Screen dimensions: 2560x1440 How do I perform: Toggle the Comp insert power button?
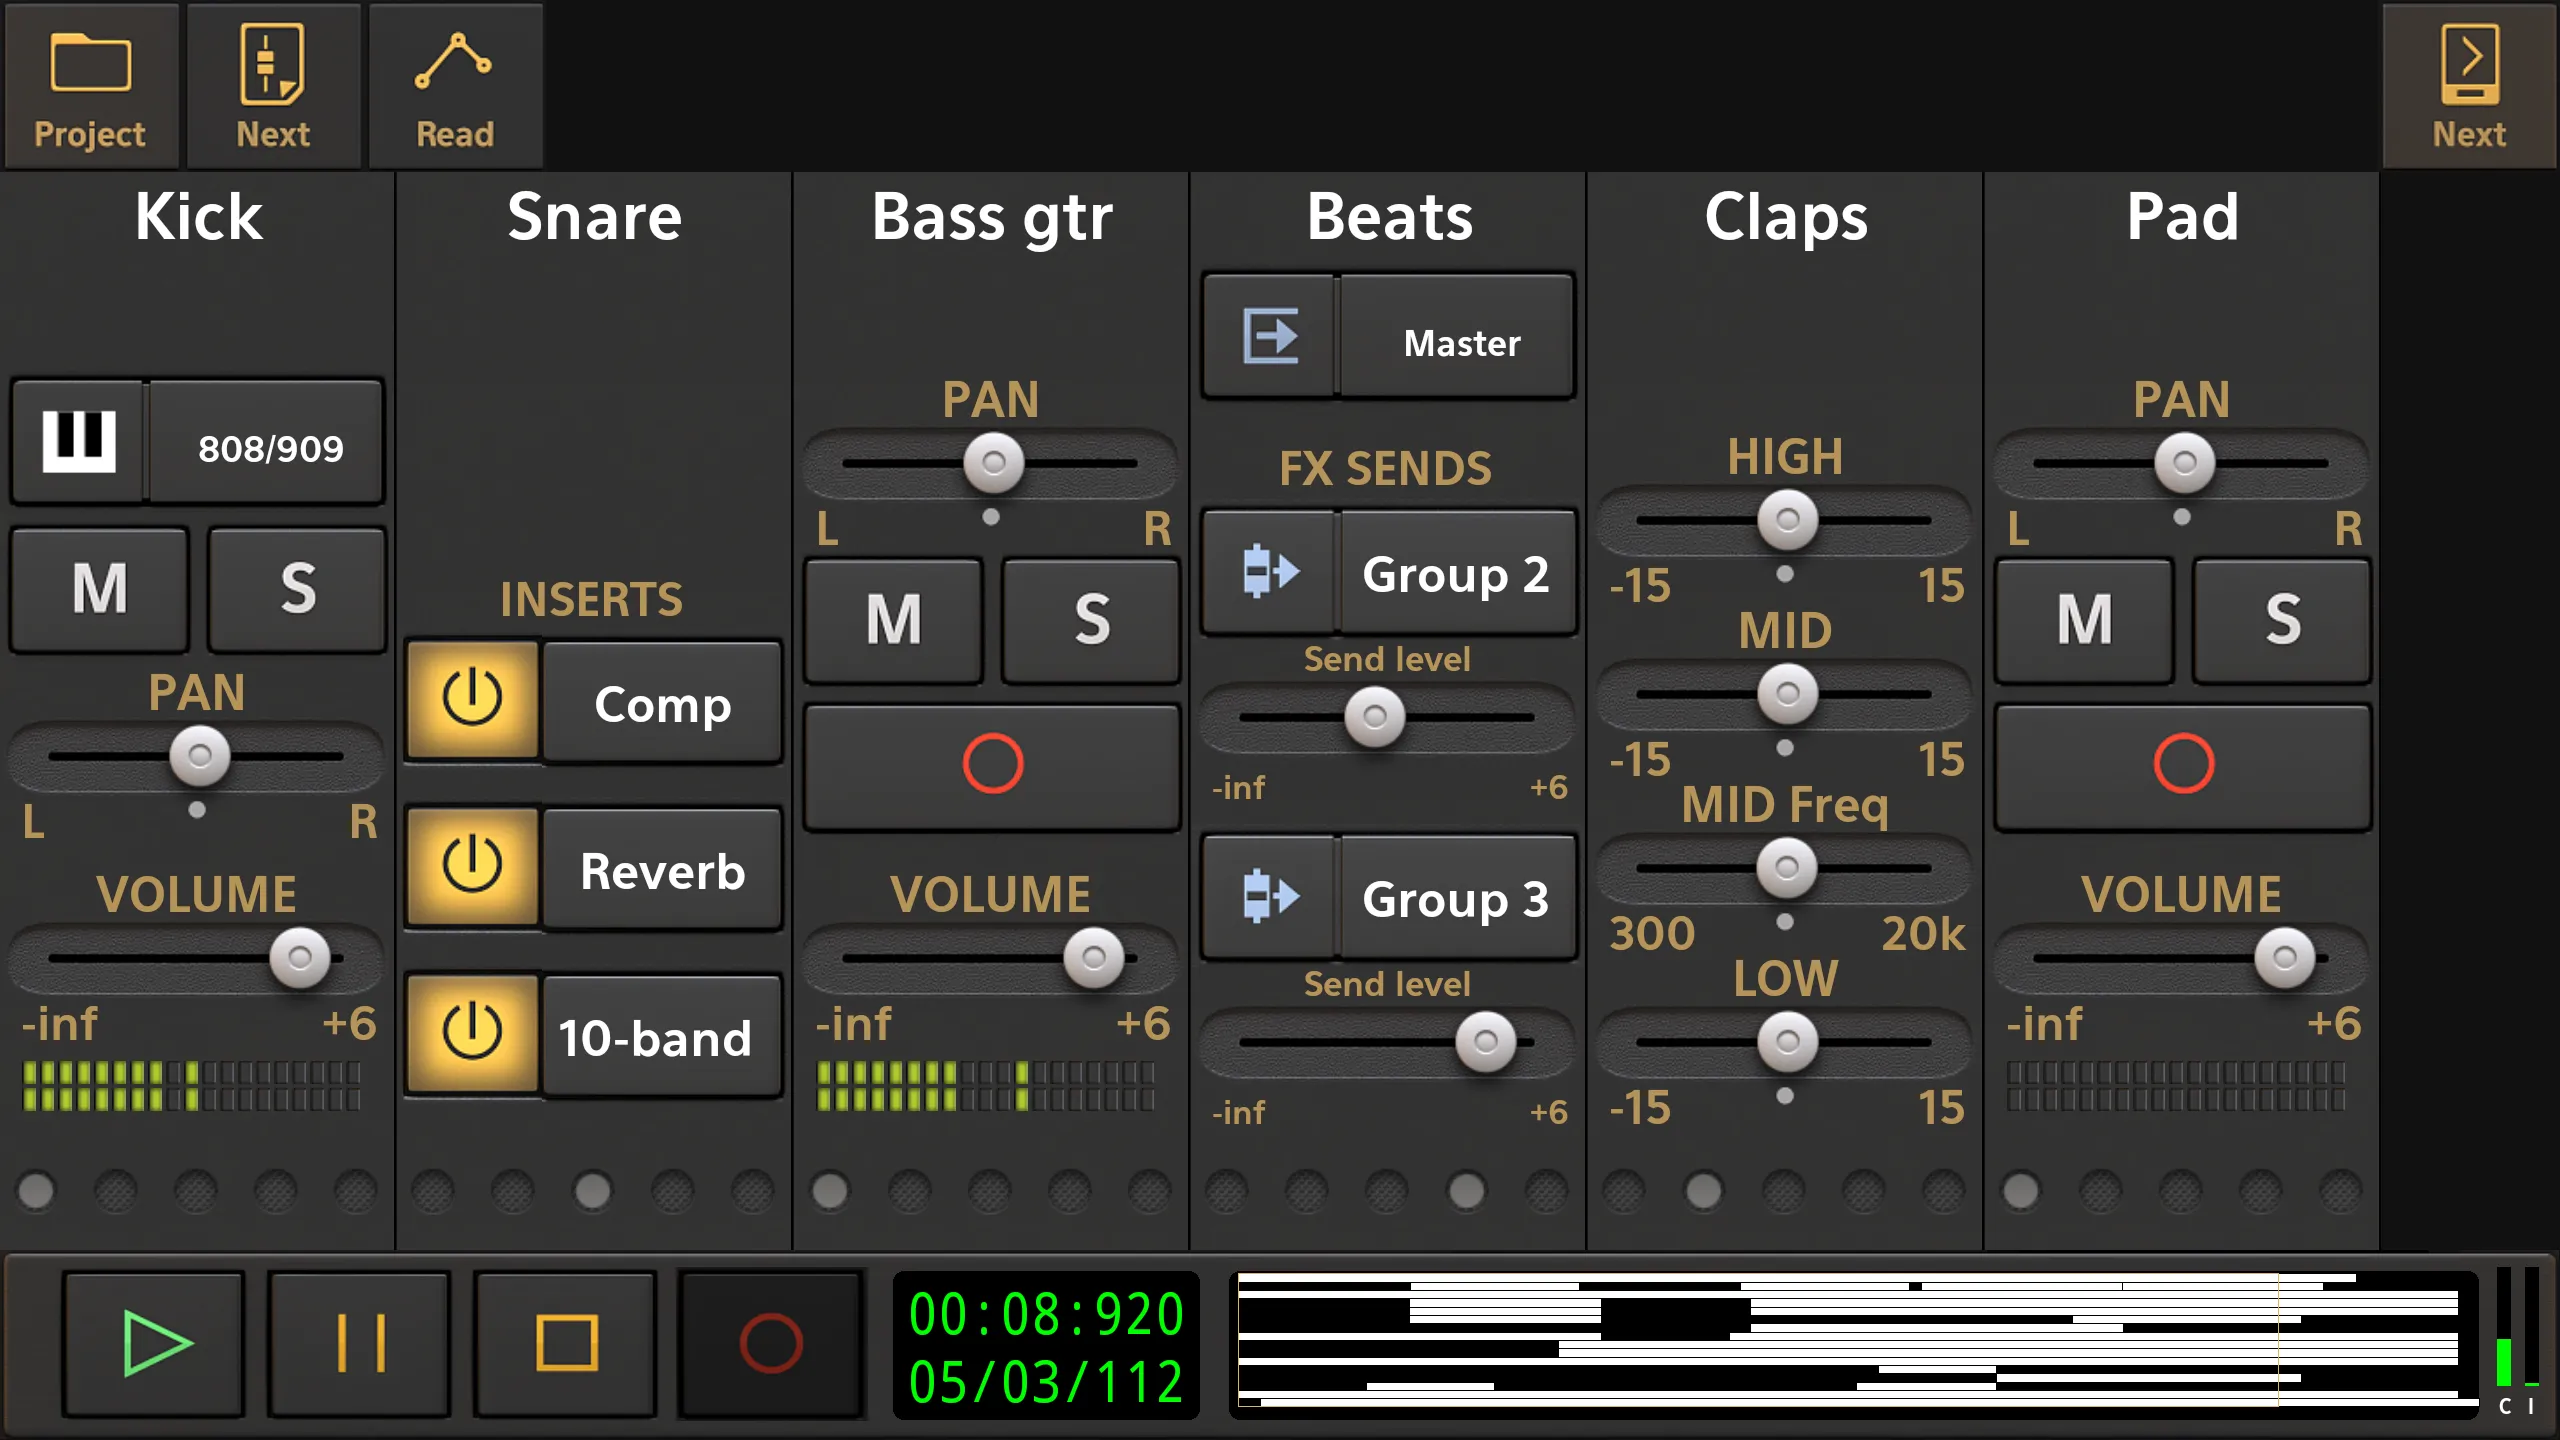[x=472, y=700]
